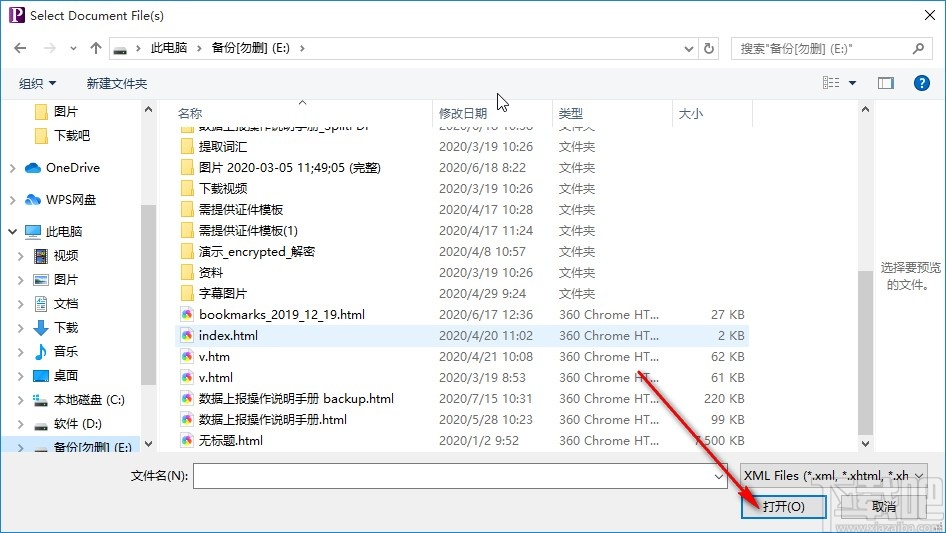The width and height of the screenshot is (946, 533).
Task: Expand the WPS网盘 tree node
Action: (13, 200)
